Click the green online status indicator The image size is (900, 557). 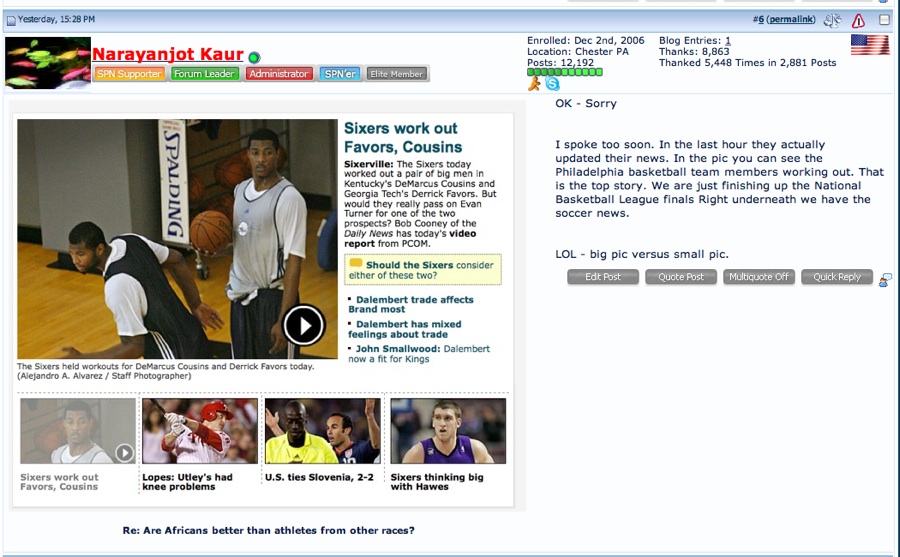pos(254,57)
